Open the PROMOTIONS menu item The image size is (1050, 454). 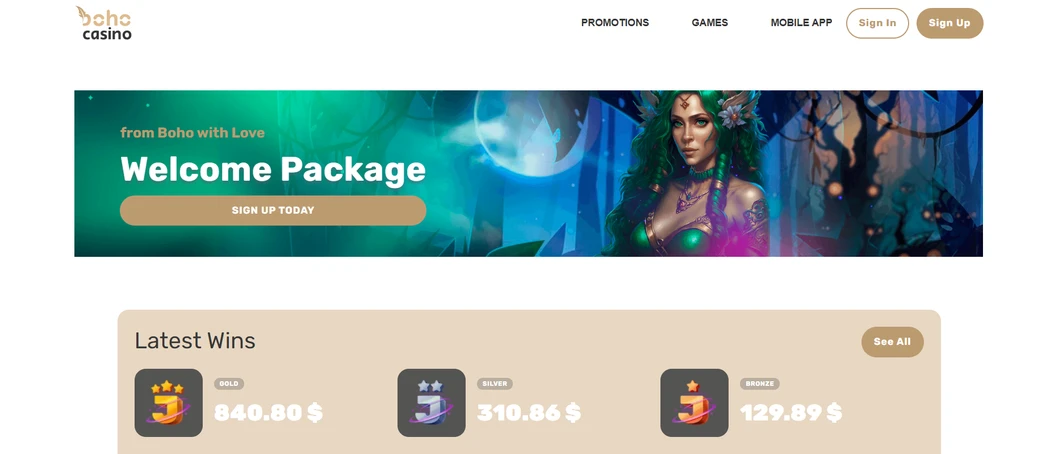615,23
